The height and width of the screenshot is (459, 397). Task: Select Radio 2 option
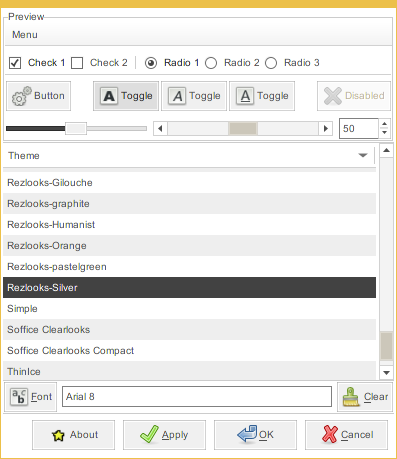[x=211, y=63]
